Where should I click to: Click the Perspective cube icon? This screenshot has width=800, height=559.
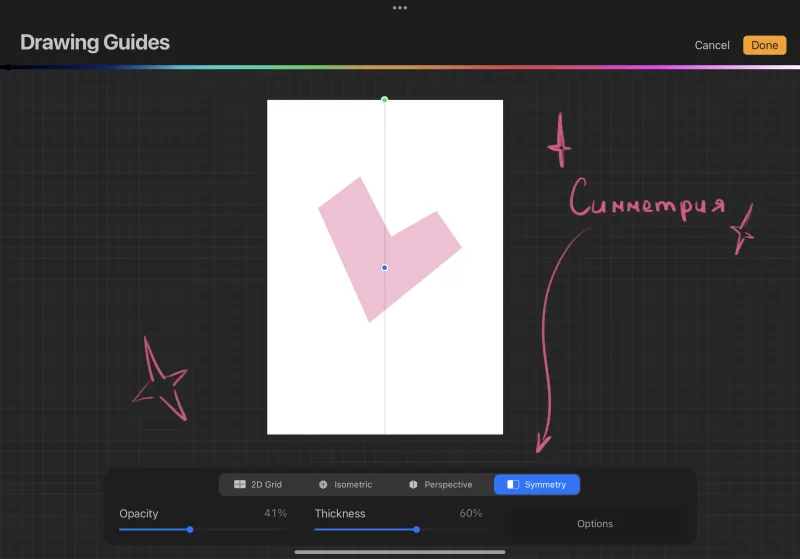click(413, 485)
